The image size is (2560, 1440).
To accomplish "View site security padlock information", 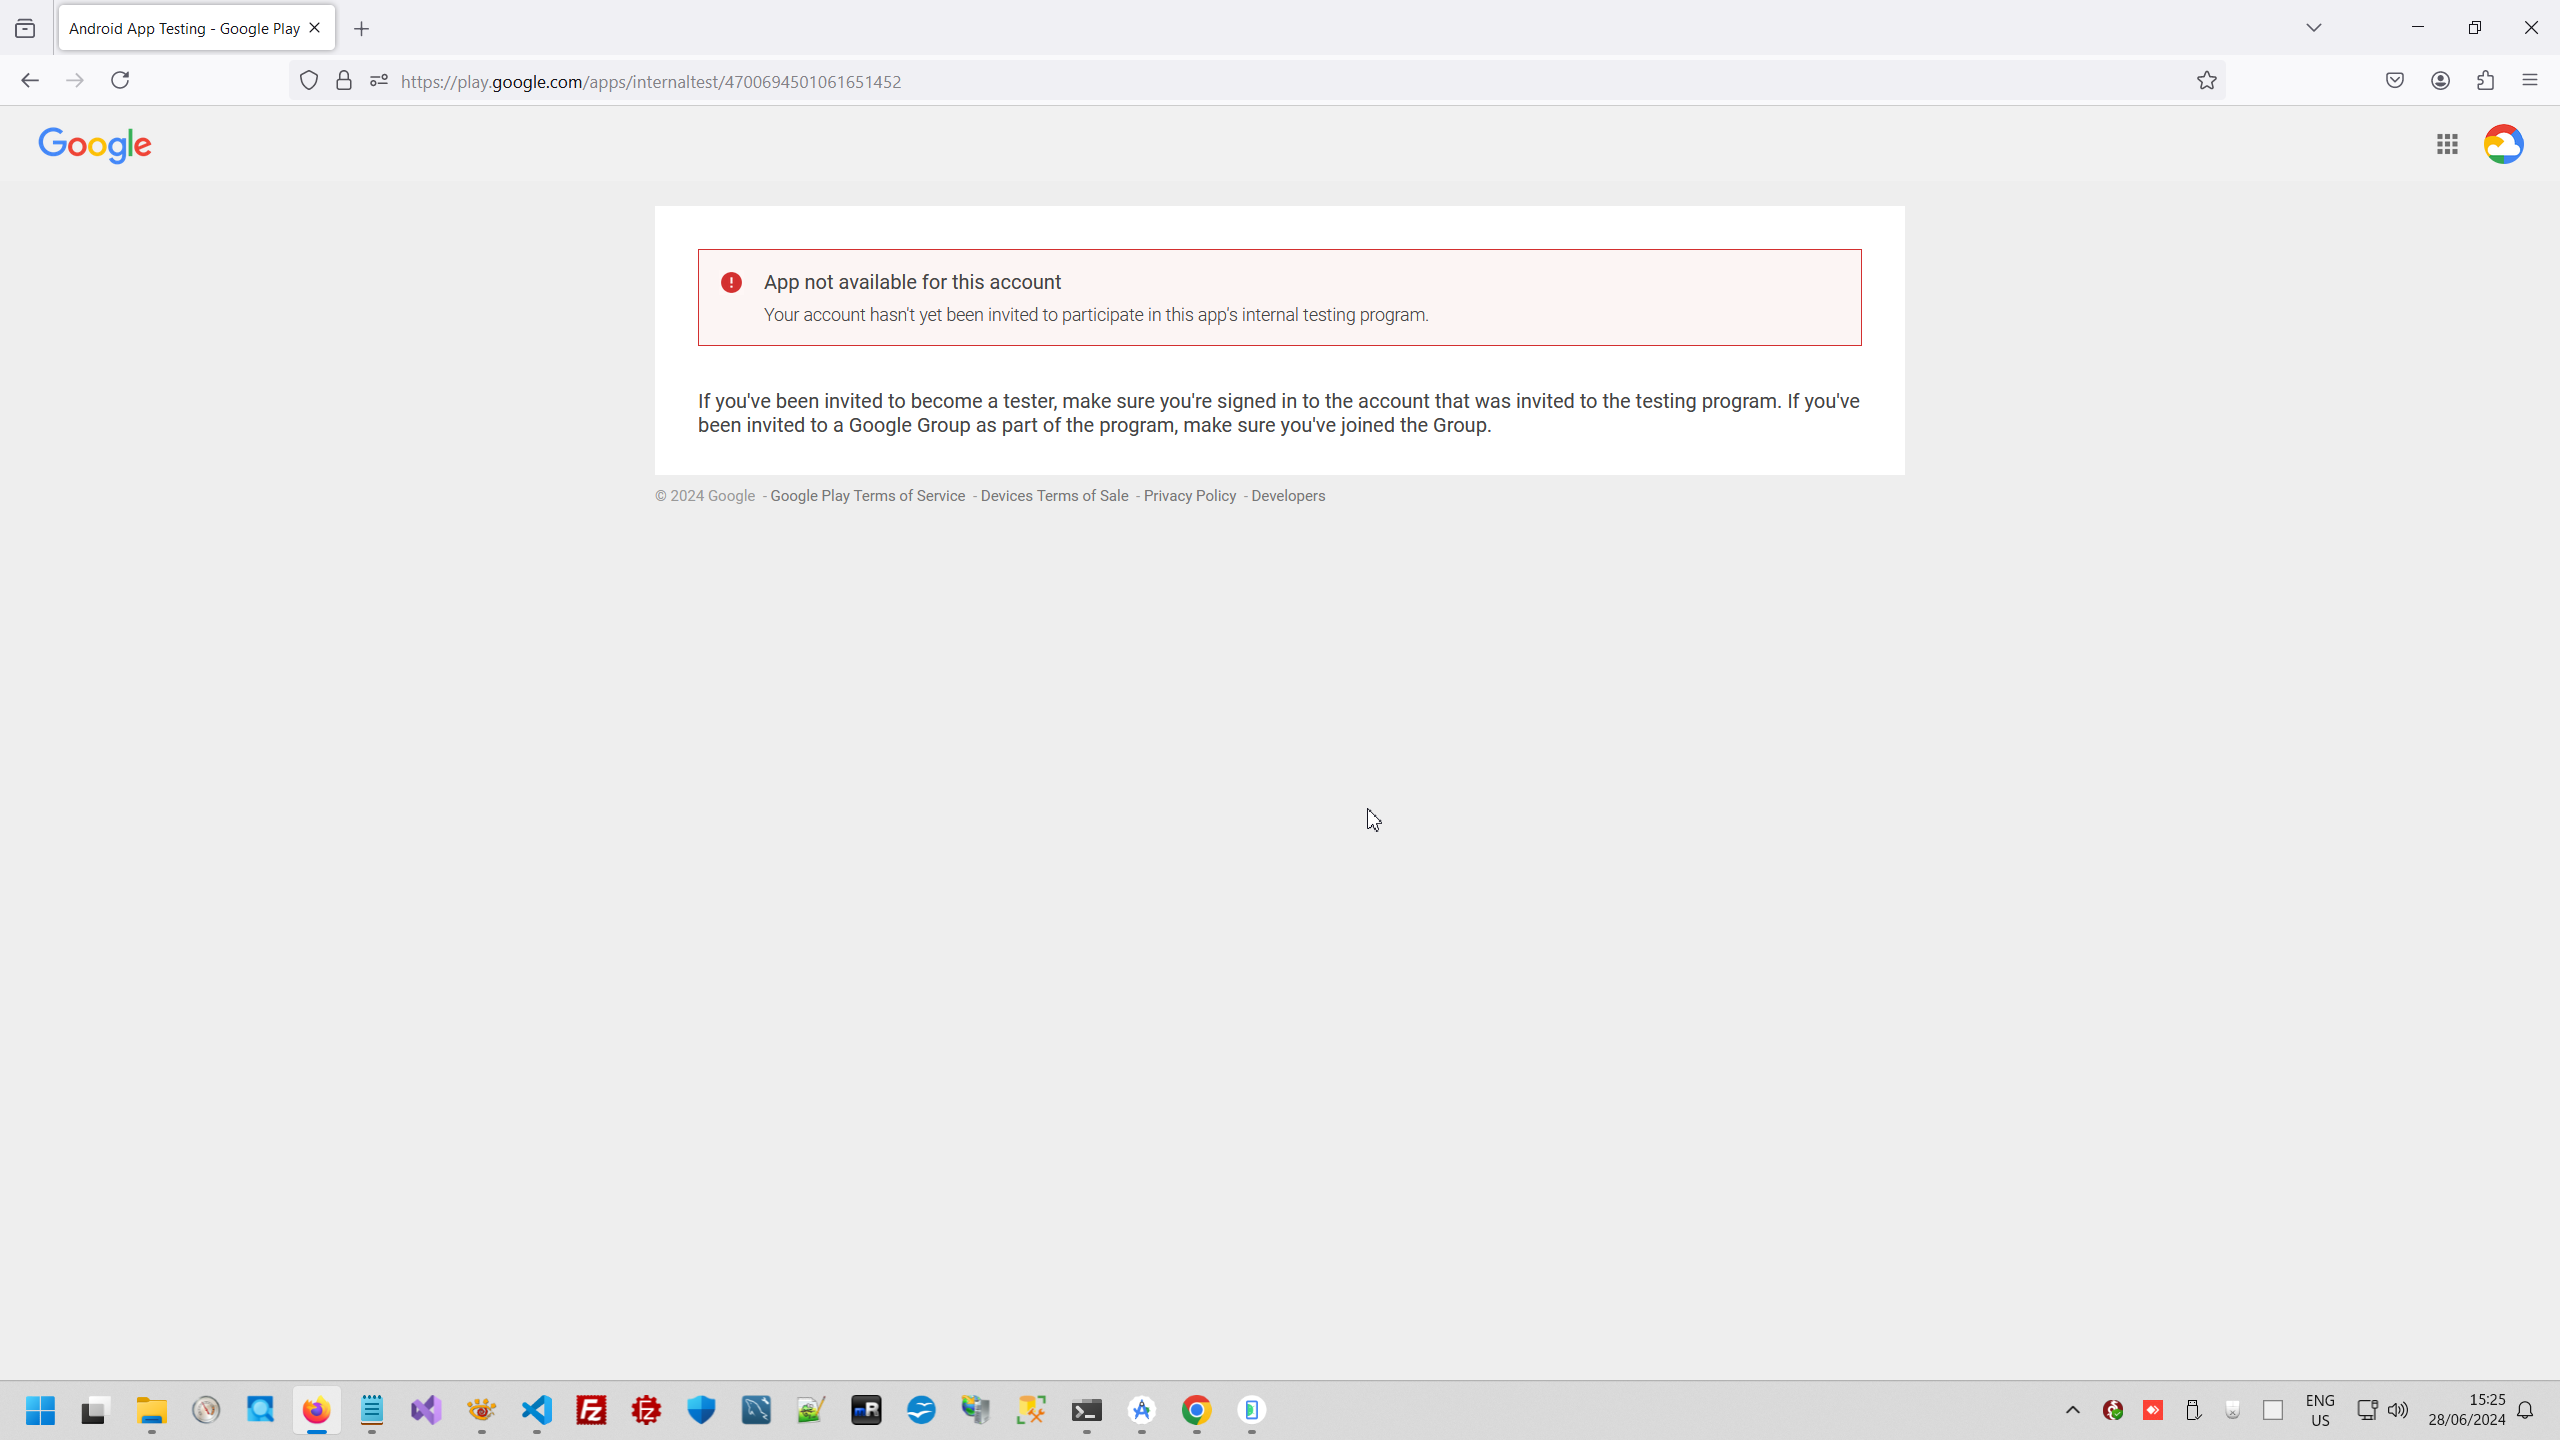I will click(x=344, y=81).
